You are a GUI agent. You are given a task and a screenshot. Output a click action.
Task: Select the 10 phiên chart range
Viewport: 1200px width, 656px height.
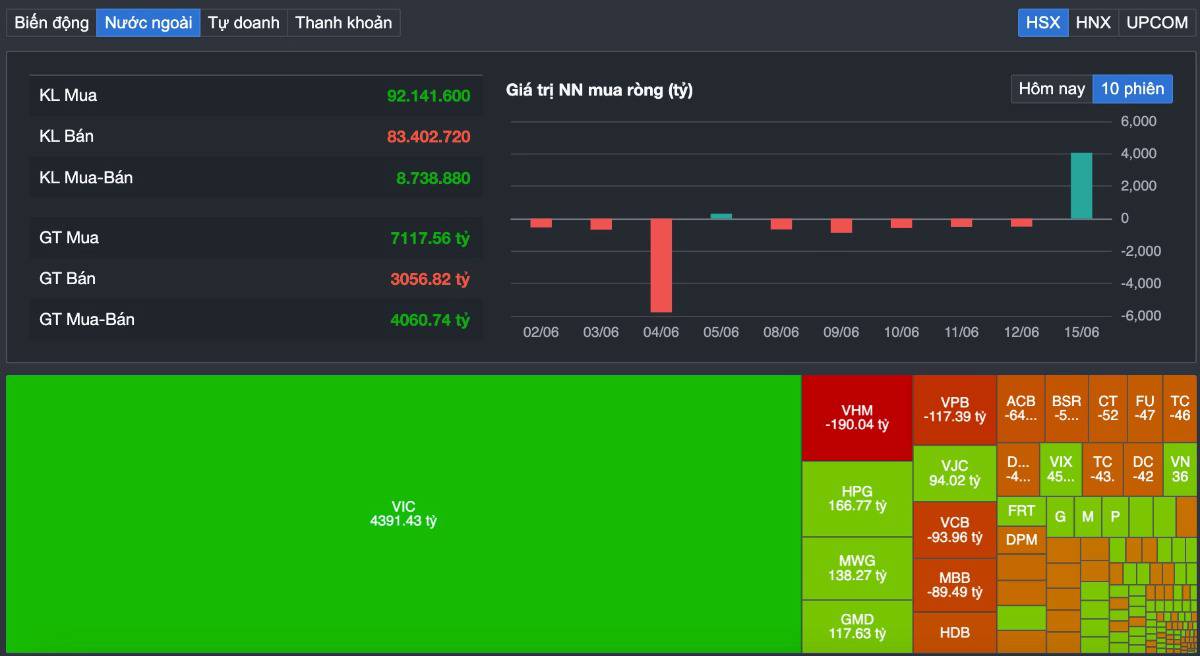[x=1133, y=89]
